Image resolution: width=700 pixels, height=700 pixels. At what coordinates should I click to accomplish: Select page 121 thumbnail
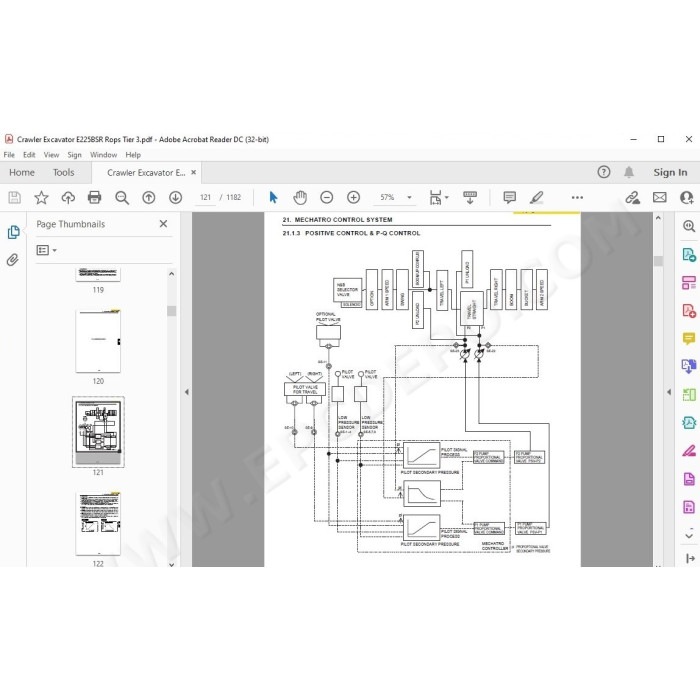[x=98, y=432]
